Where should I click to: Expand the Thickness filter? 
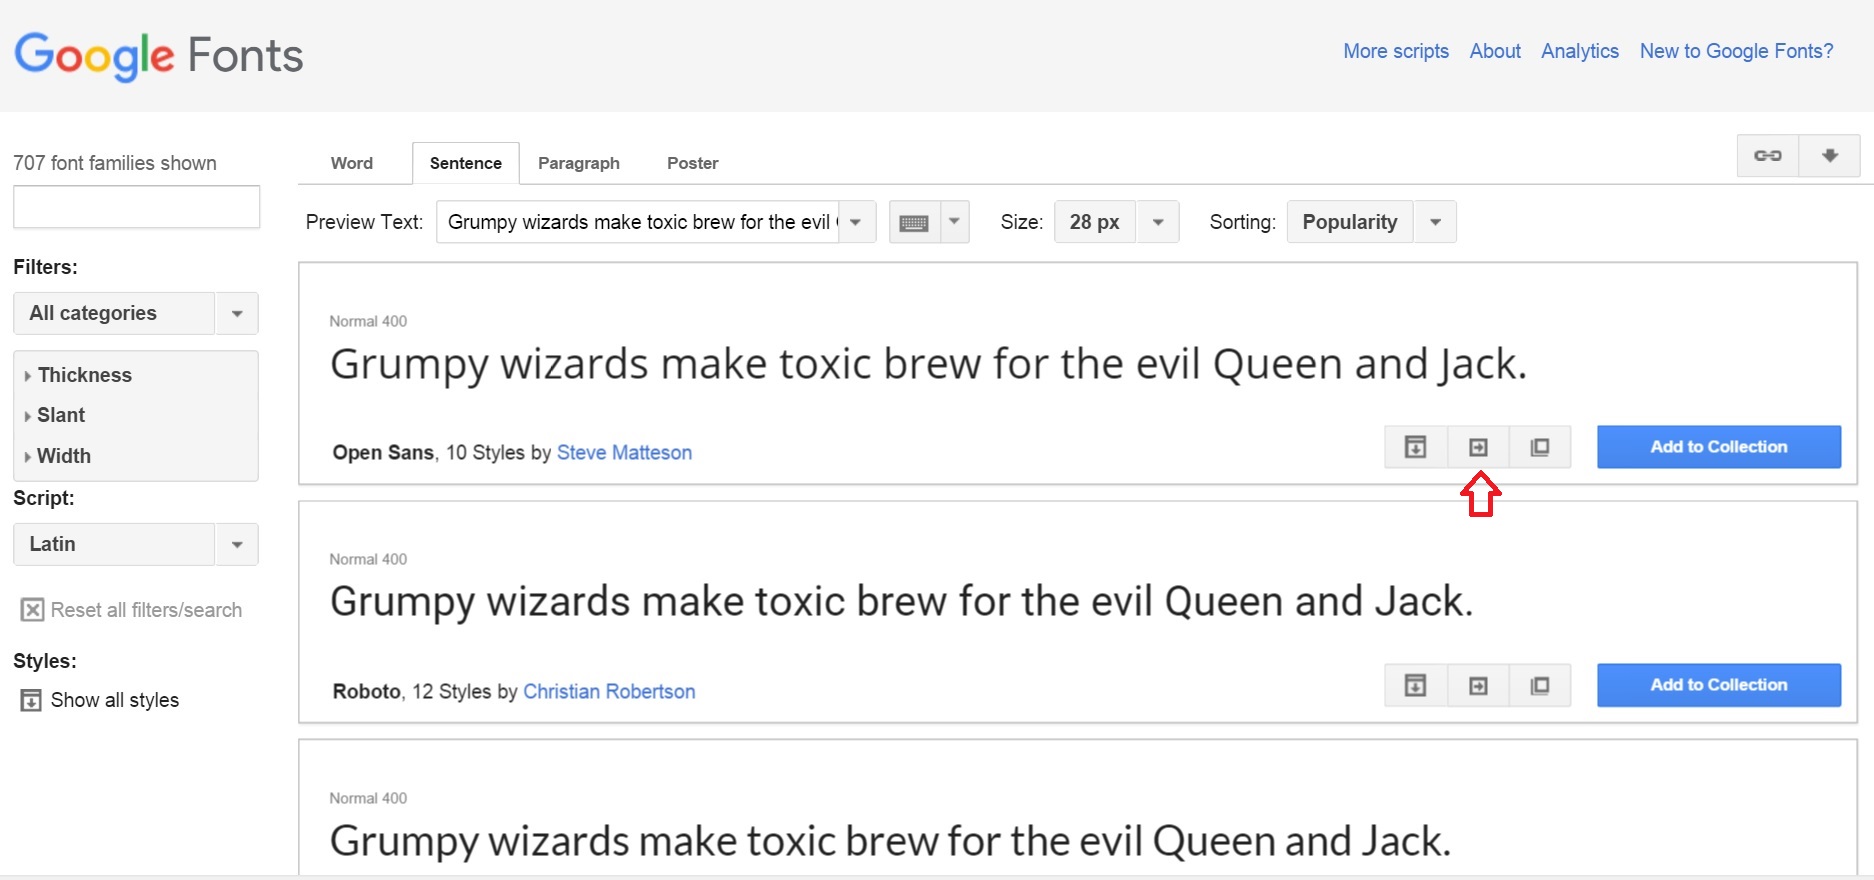84,375
